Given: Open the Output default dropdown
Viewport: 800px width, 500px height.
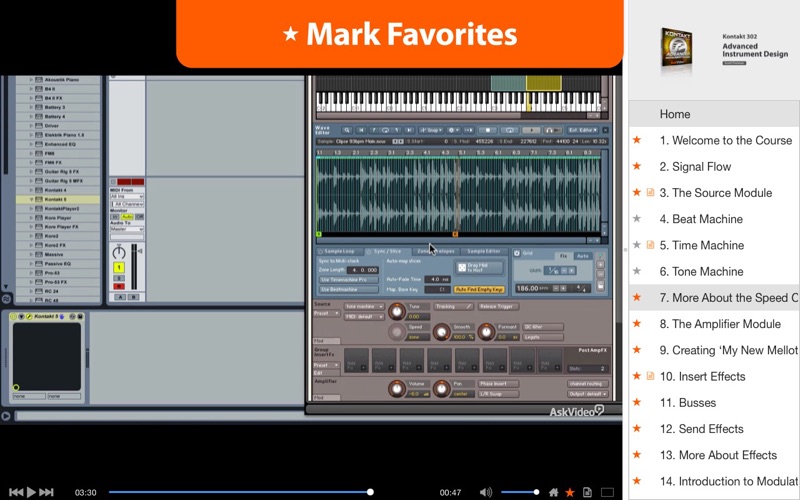Looking at the screenshot, I should click(588, 394).
